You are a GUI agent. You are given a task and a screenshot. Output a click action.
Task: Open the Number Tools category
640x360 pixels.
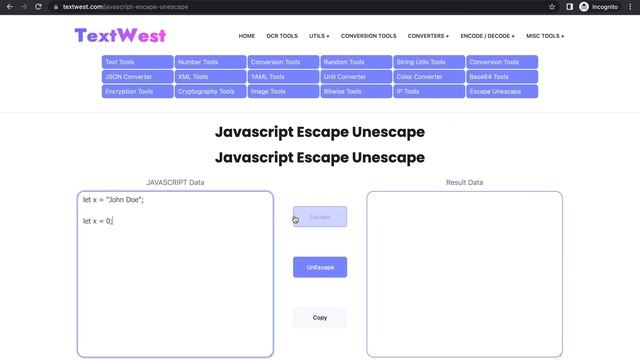(x=210, y=62)
